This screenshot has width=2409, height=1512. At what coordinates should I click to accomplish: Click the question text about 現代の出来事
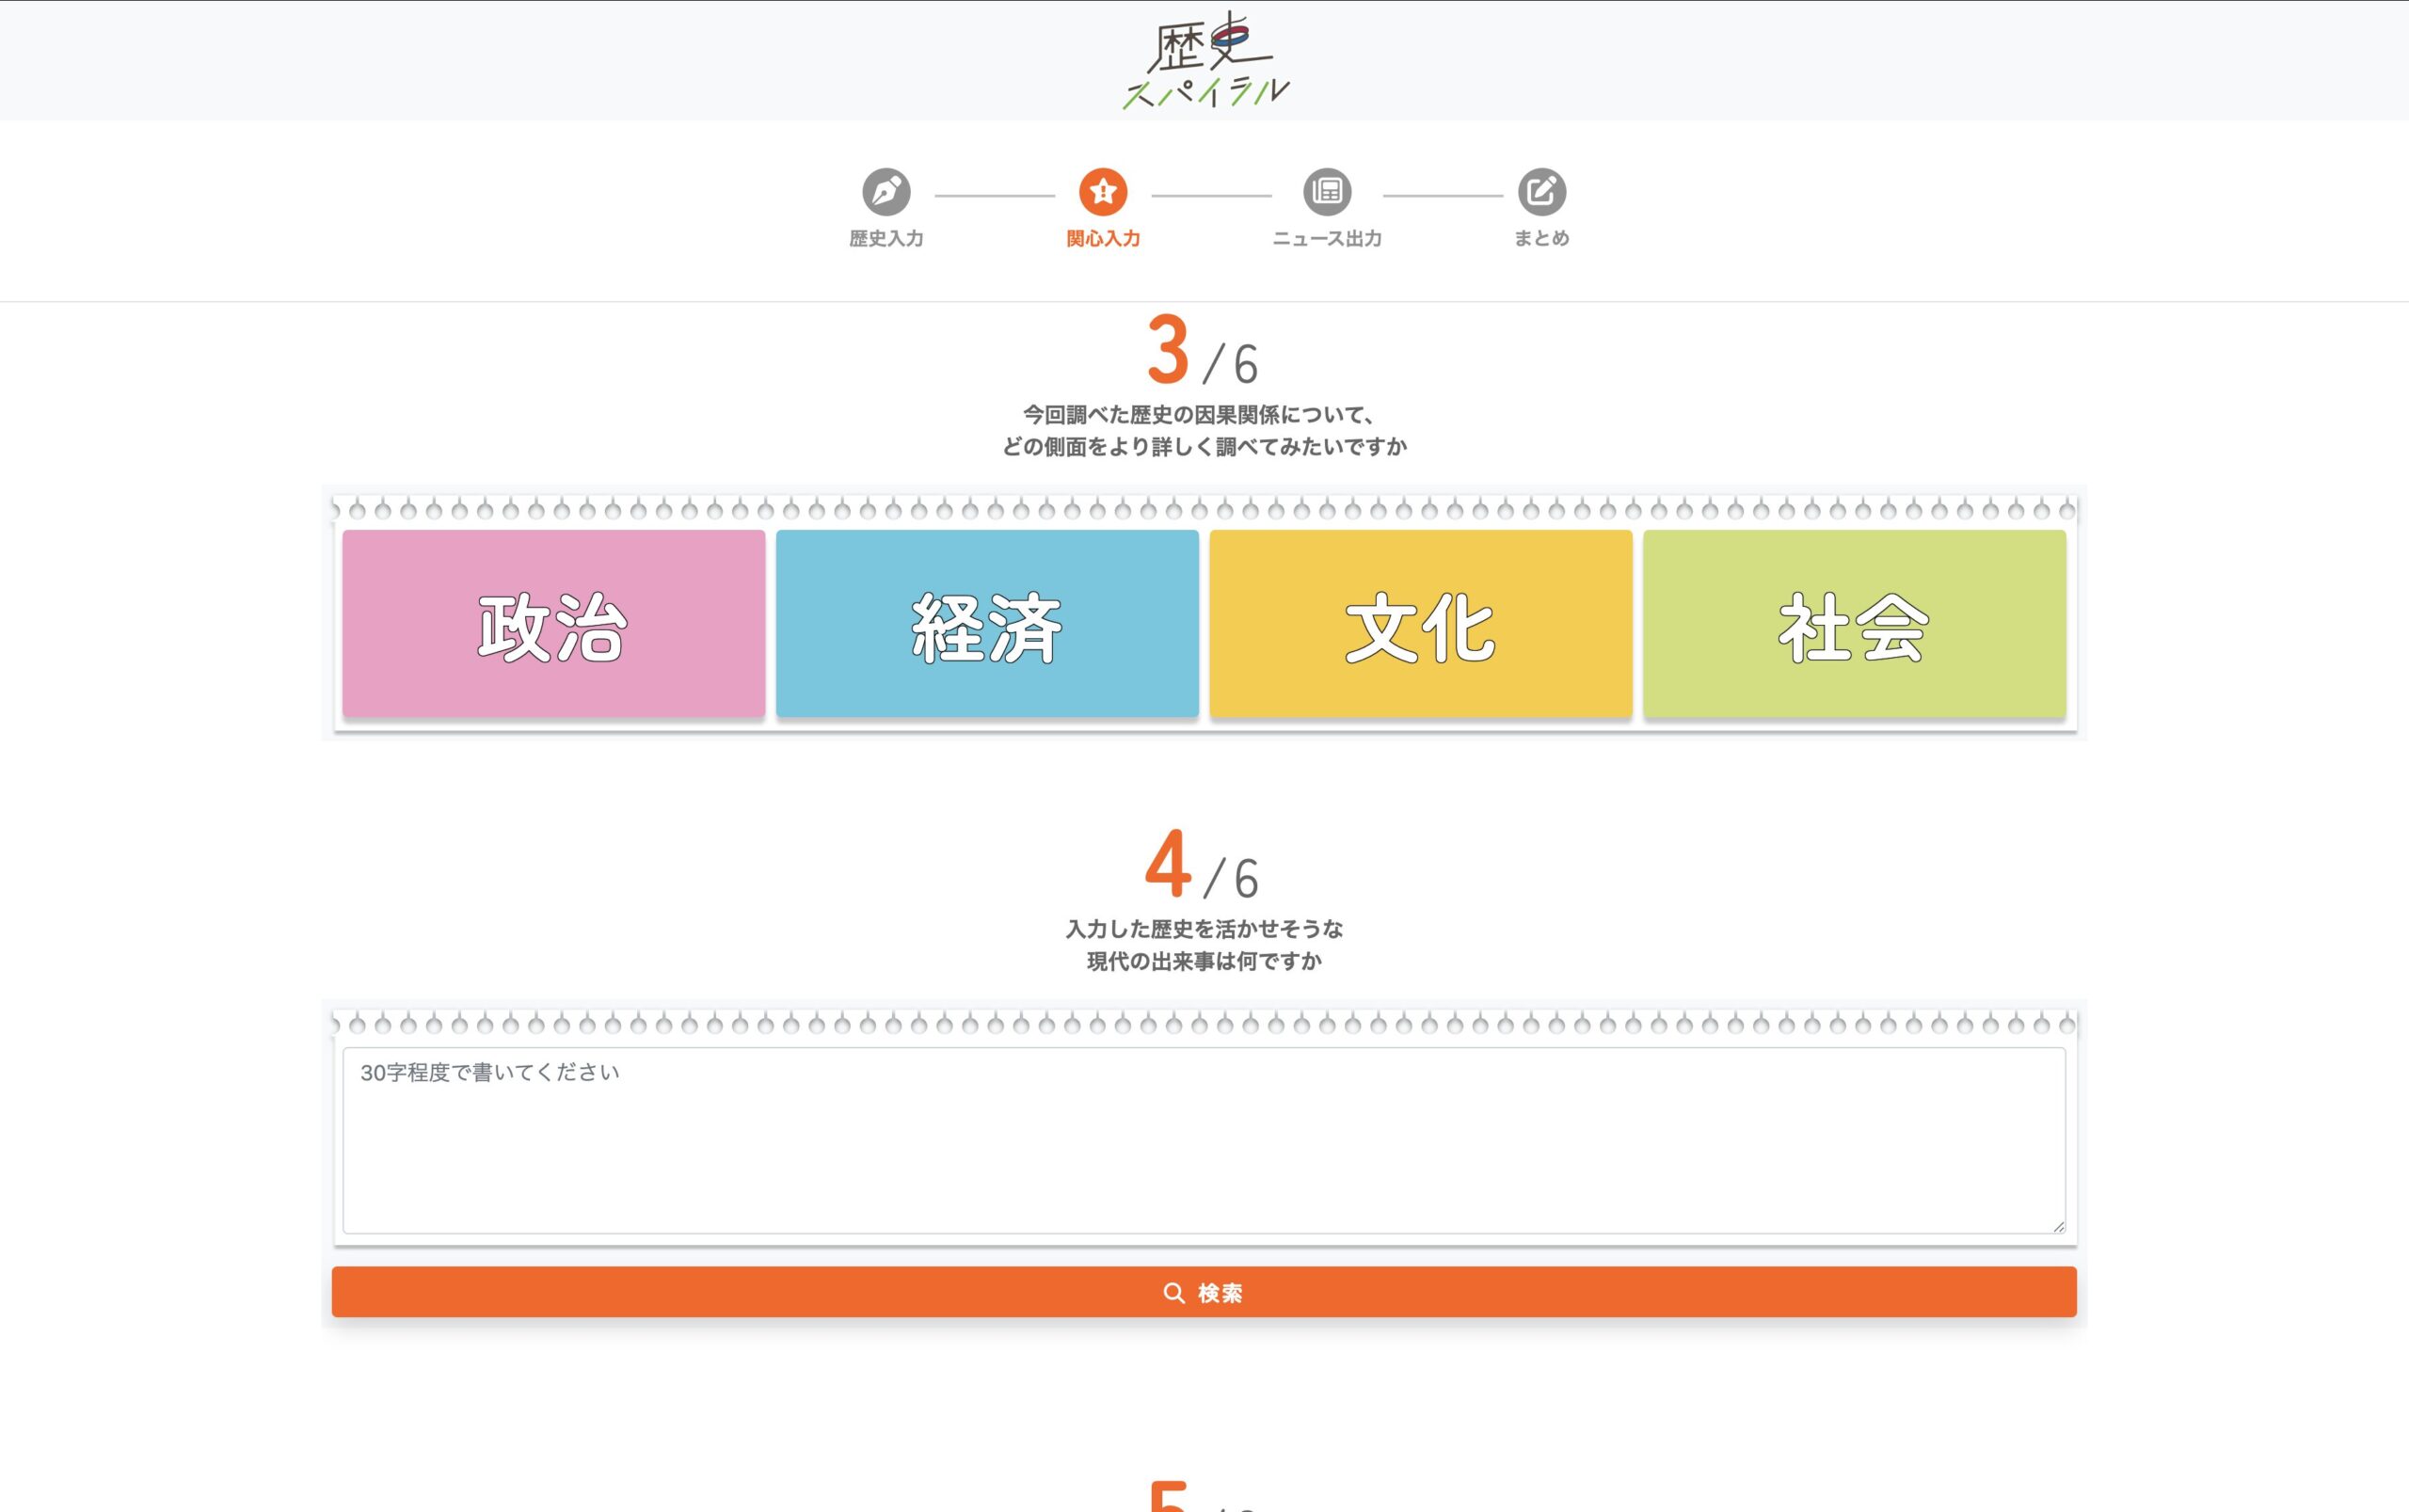1204,945
